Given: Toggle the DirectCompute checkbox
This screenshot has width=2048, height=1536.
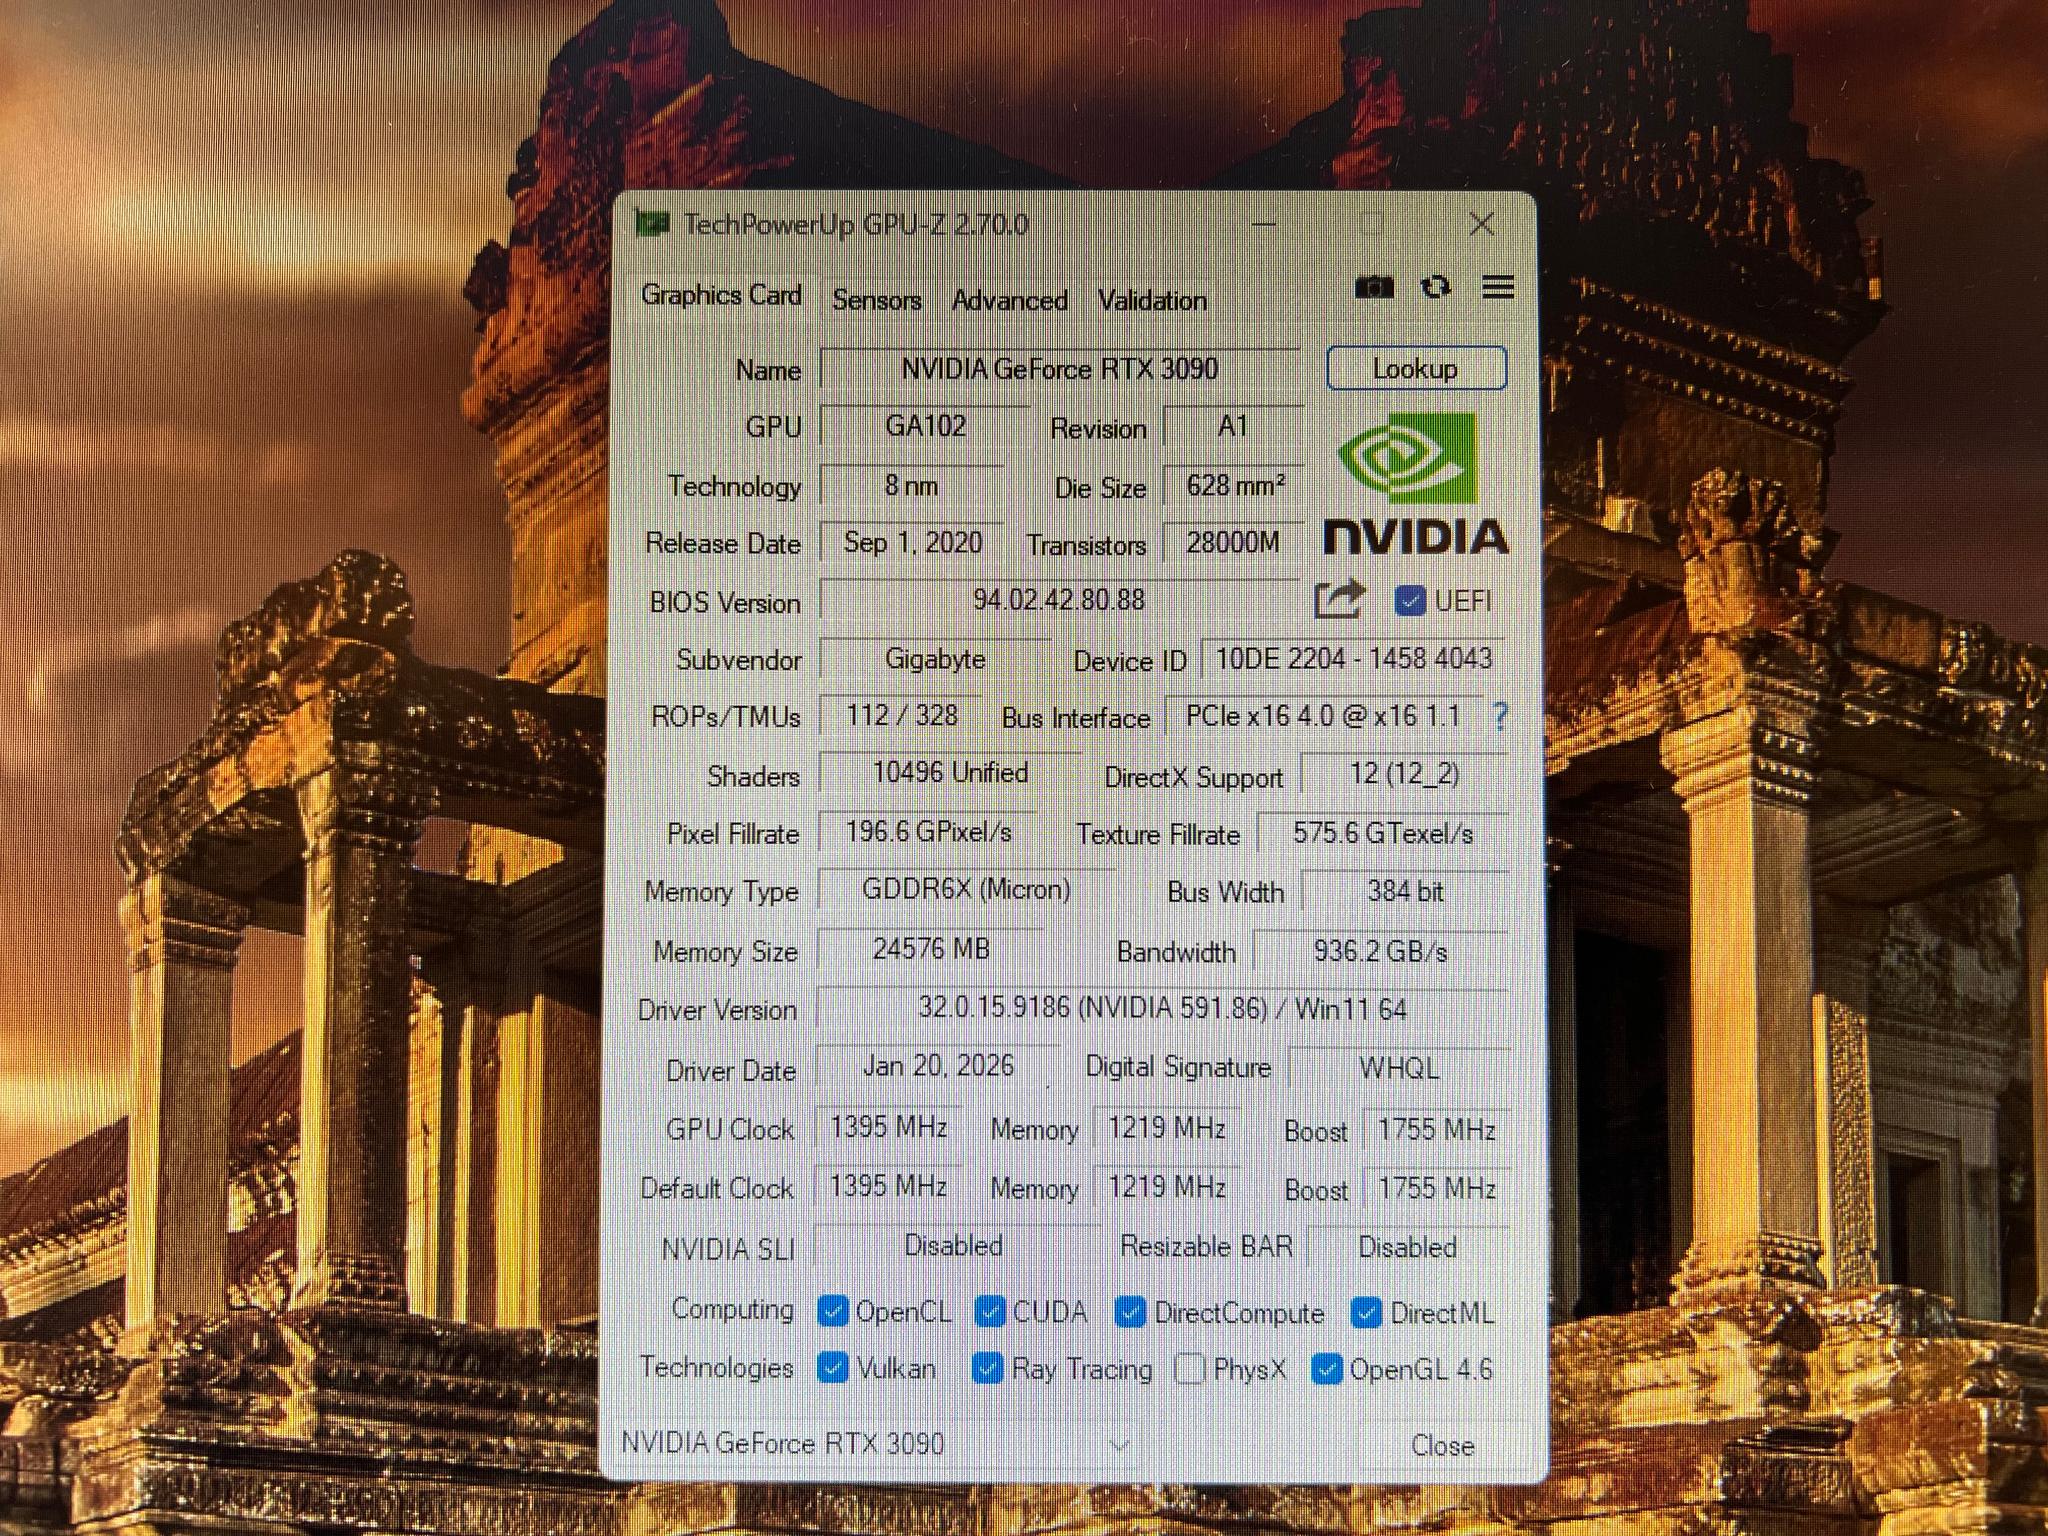Looking at the screenshot, I should tap(1130, 1312).
